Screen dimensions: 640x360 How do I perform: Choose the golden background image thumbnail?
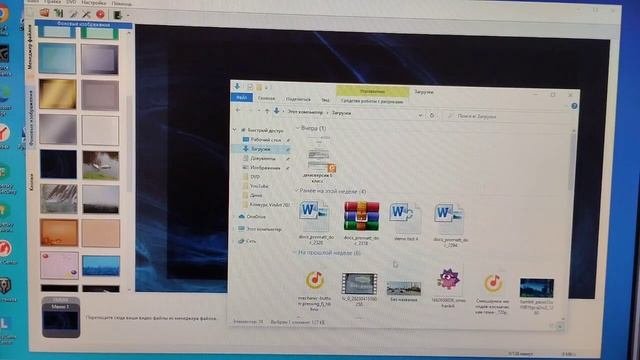58,94
